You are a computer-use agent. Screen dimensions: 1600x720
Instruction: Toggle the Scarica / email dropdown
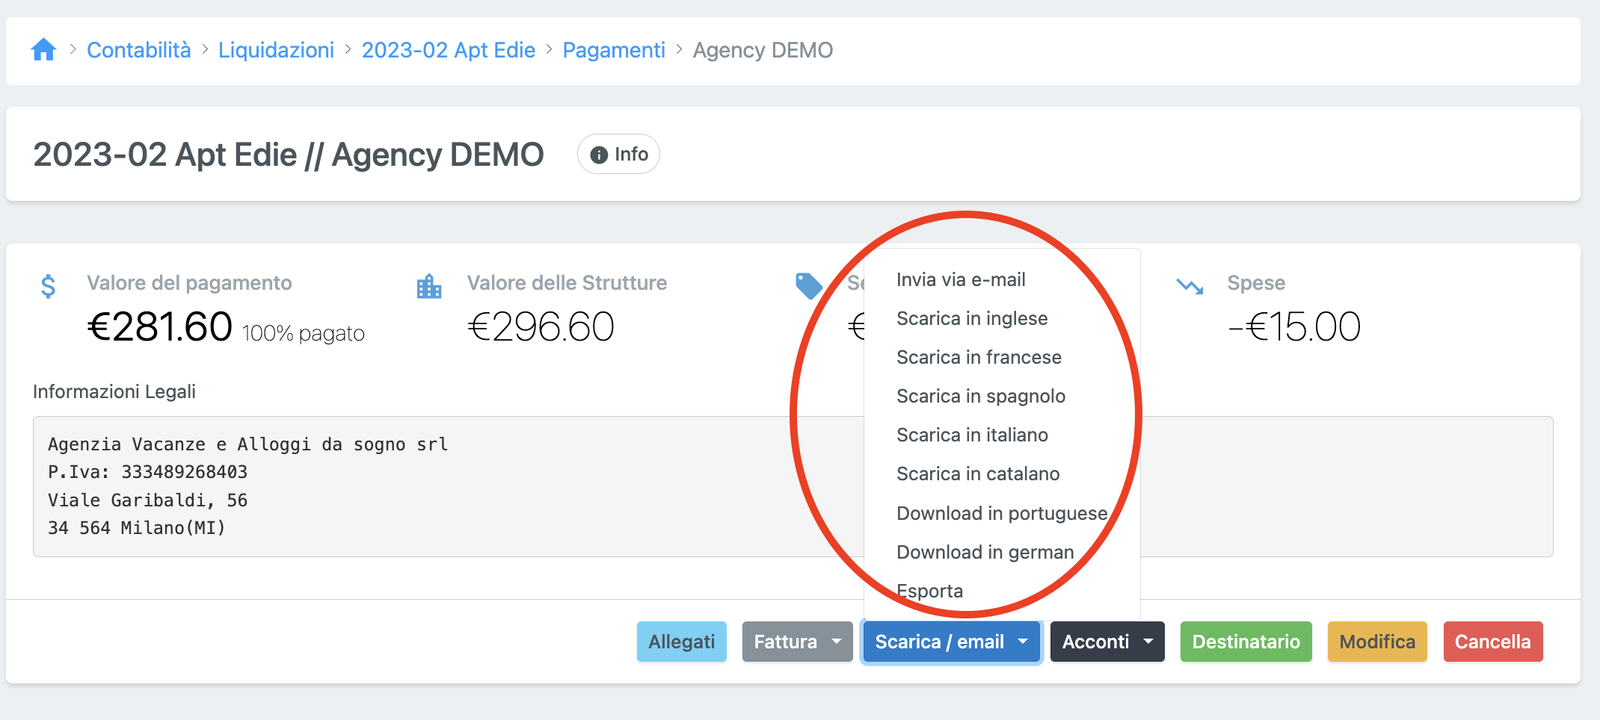point(951,642)
